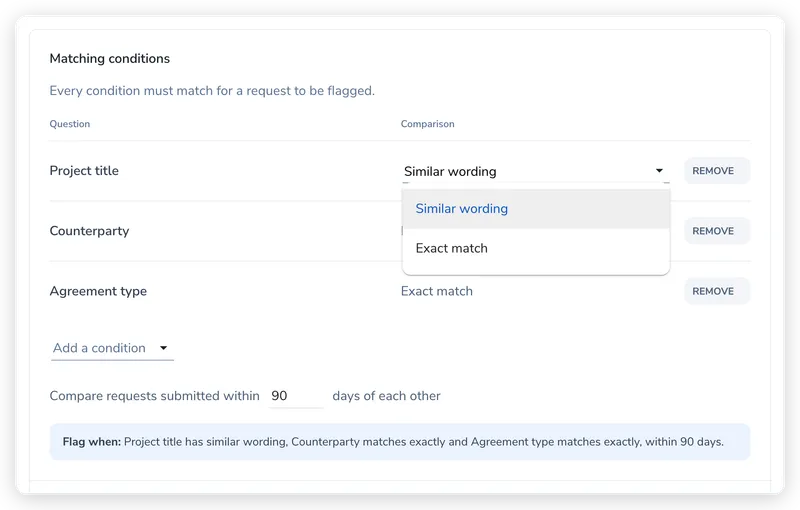Open the Project title comparison dropdown
This screenshot has width=800, height=510.
pos(535,171)
